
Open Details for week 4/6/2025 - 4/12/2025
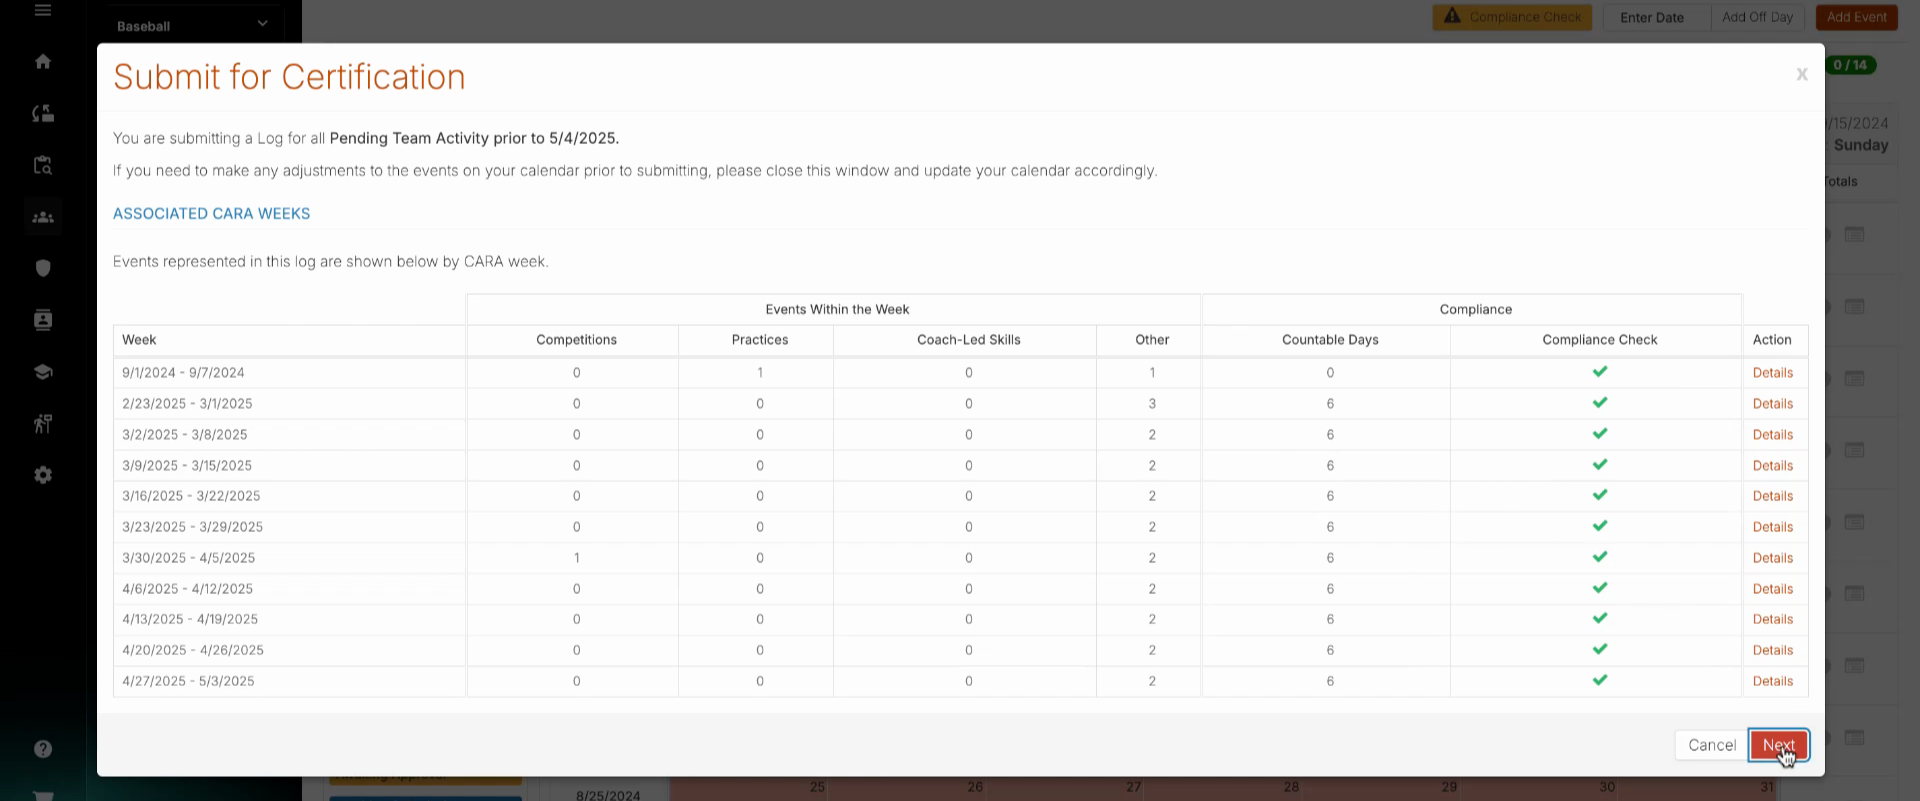pyautogui.click(x=1773, y=589)
